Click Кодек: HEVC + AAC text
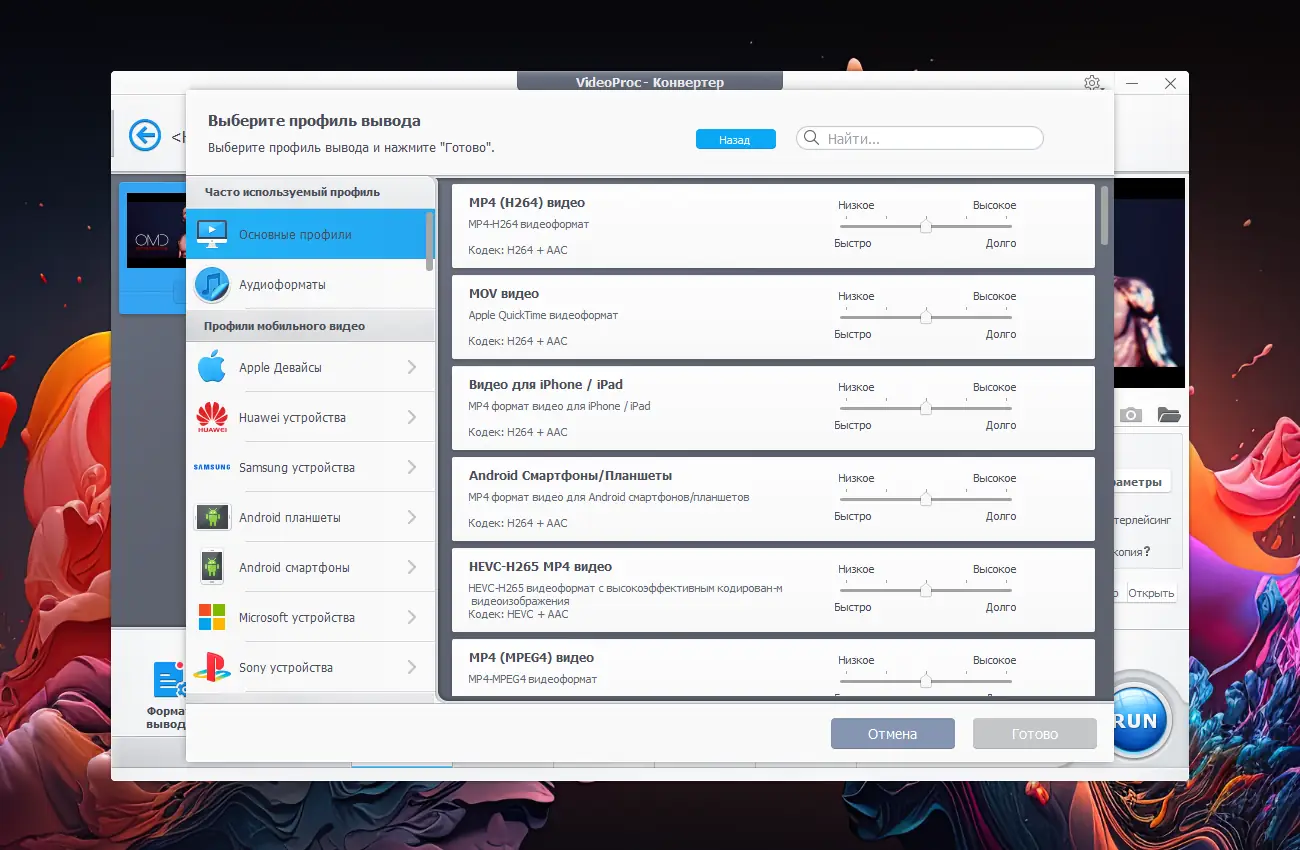This screenshot has height=850, width=1300. pyautogui.click(x=518, y=614)
